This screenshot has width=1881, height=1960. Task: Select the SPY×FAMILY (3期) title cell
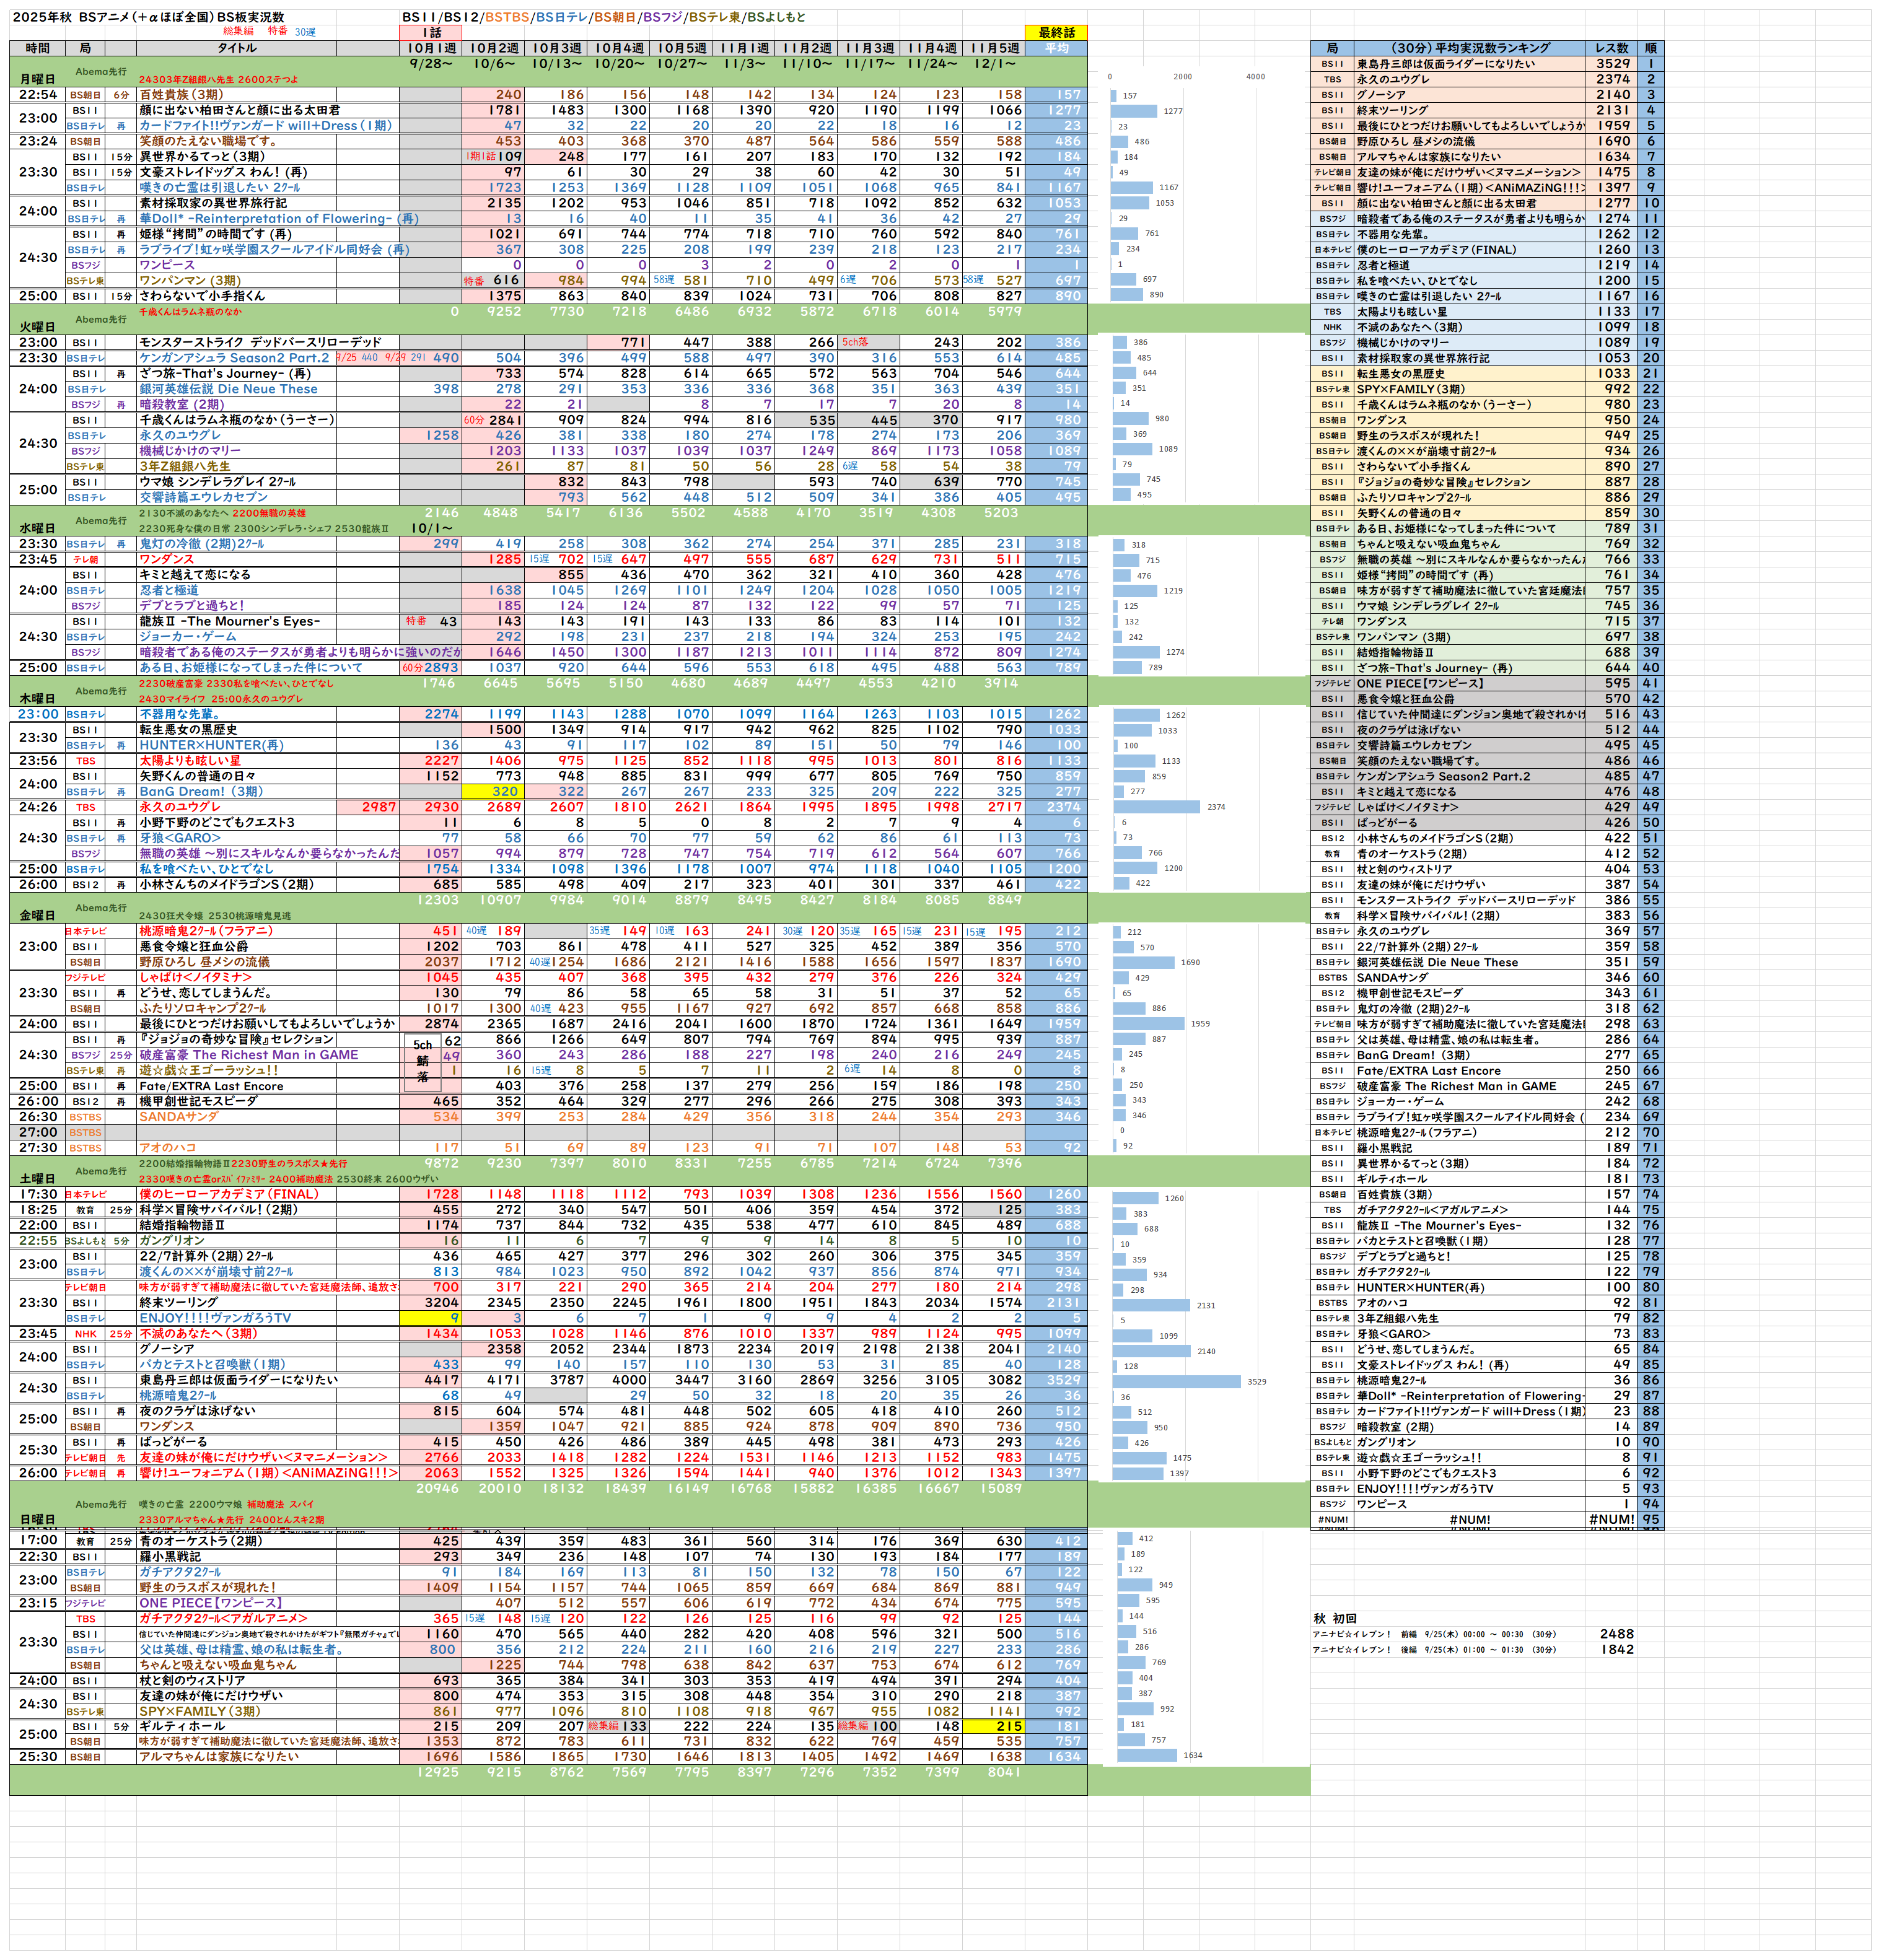coord(200,1711)
